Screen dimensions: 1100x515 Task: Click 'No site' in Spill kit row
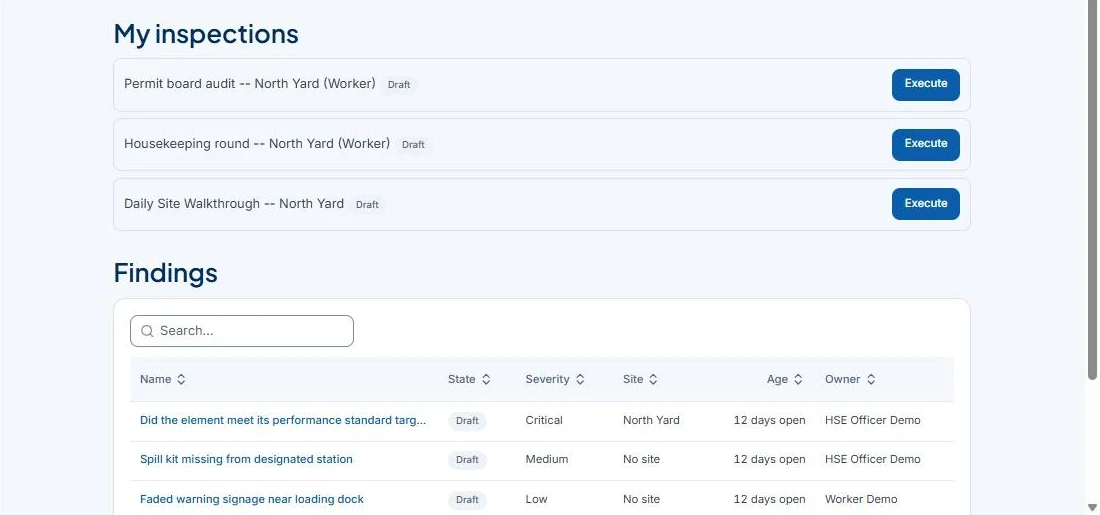click(x=641, y=459)
